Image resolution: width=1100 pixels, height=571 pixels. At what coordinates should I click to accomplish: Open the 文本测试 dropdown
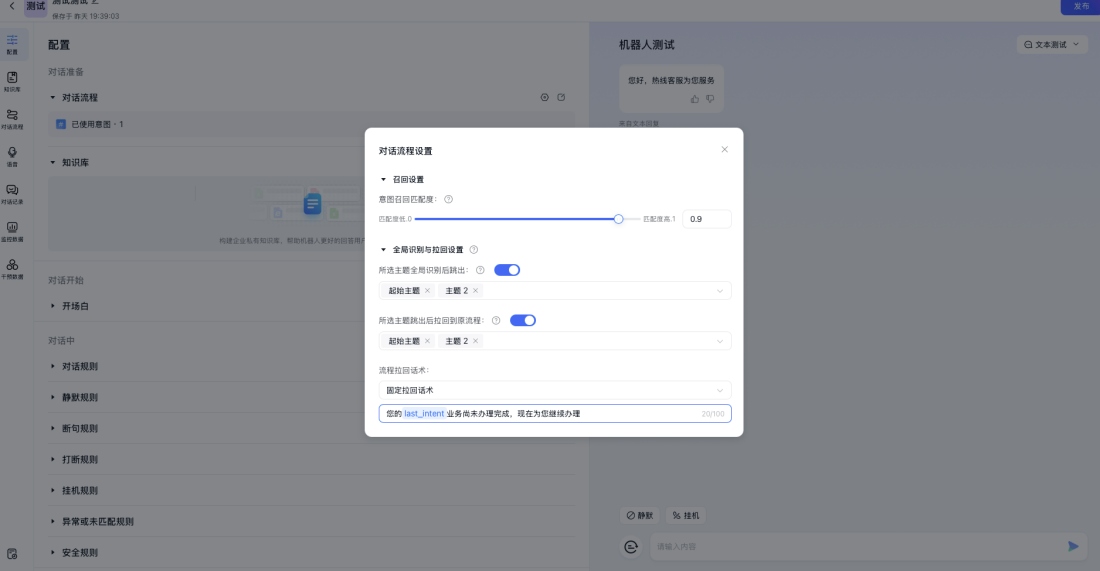(1052, 44)
